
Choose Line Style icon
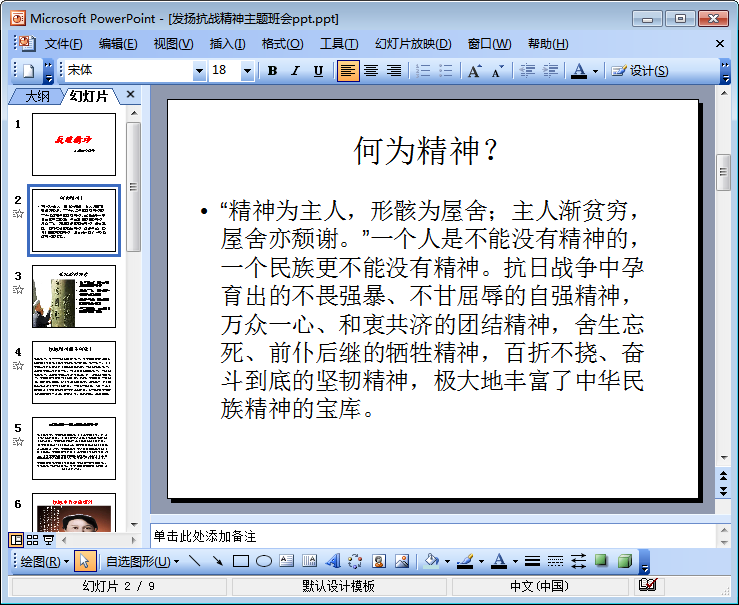(532, 561)
